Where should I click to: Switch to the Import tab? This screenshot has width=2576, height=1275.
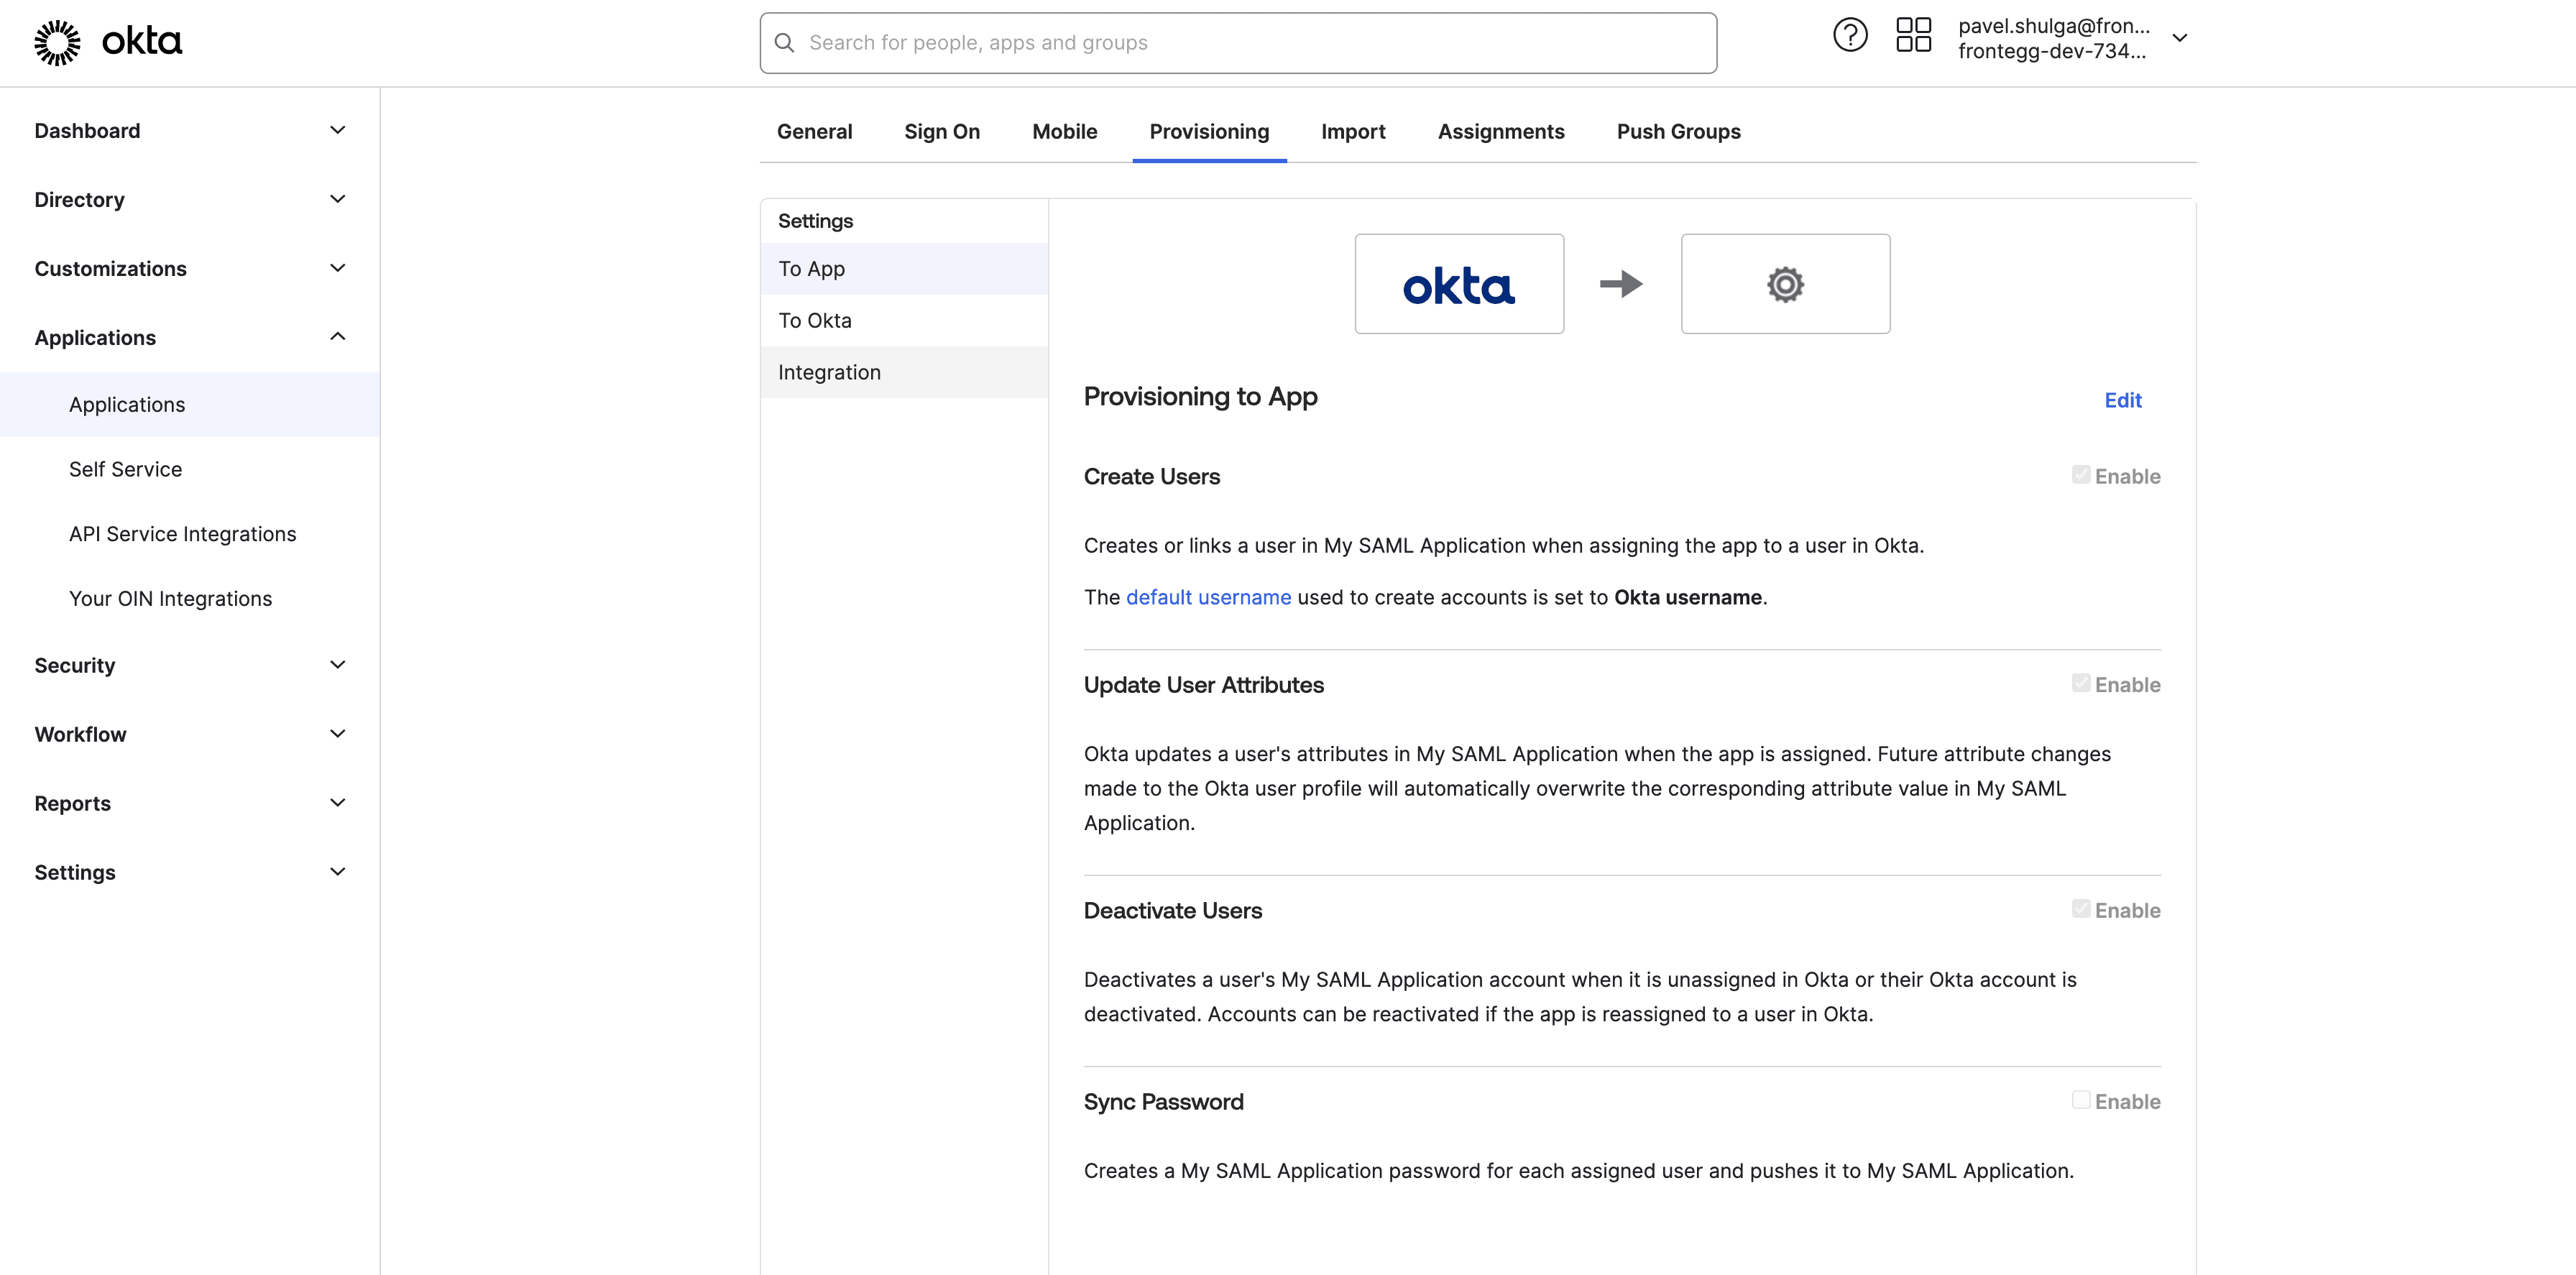point(1353,132)
